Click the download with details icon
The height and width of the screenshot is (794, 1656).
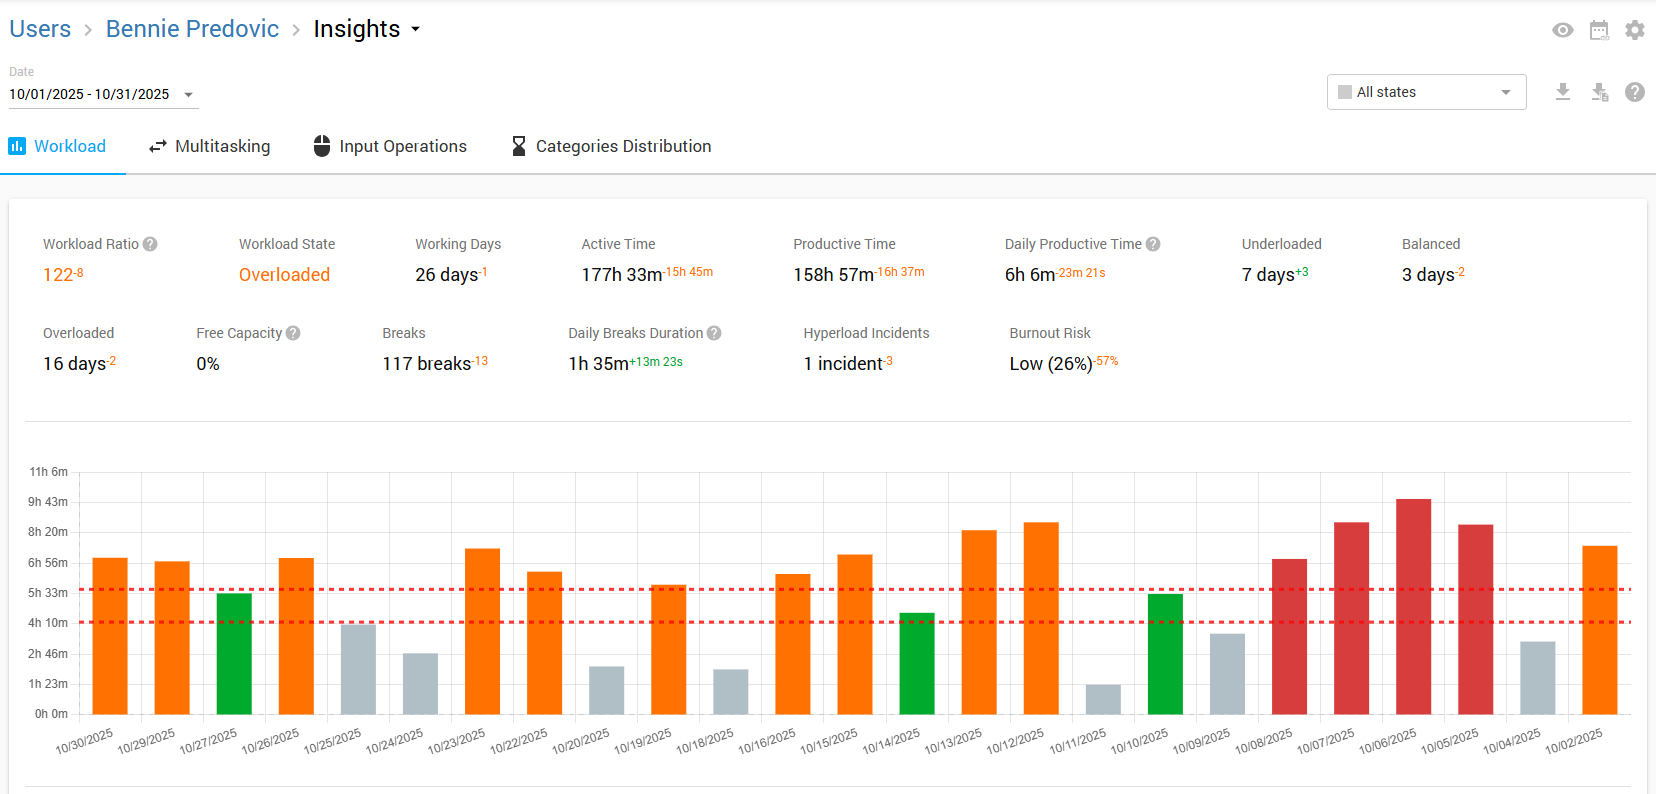pyautogui.click(x=1599, y=92)
